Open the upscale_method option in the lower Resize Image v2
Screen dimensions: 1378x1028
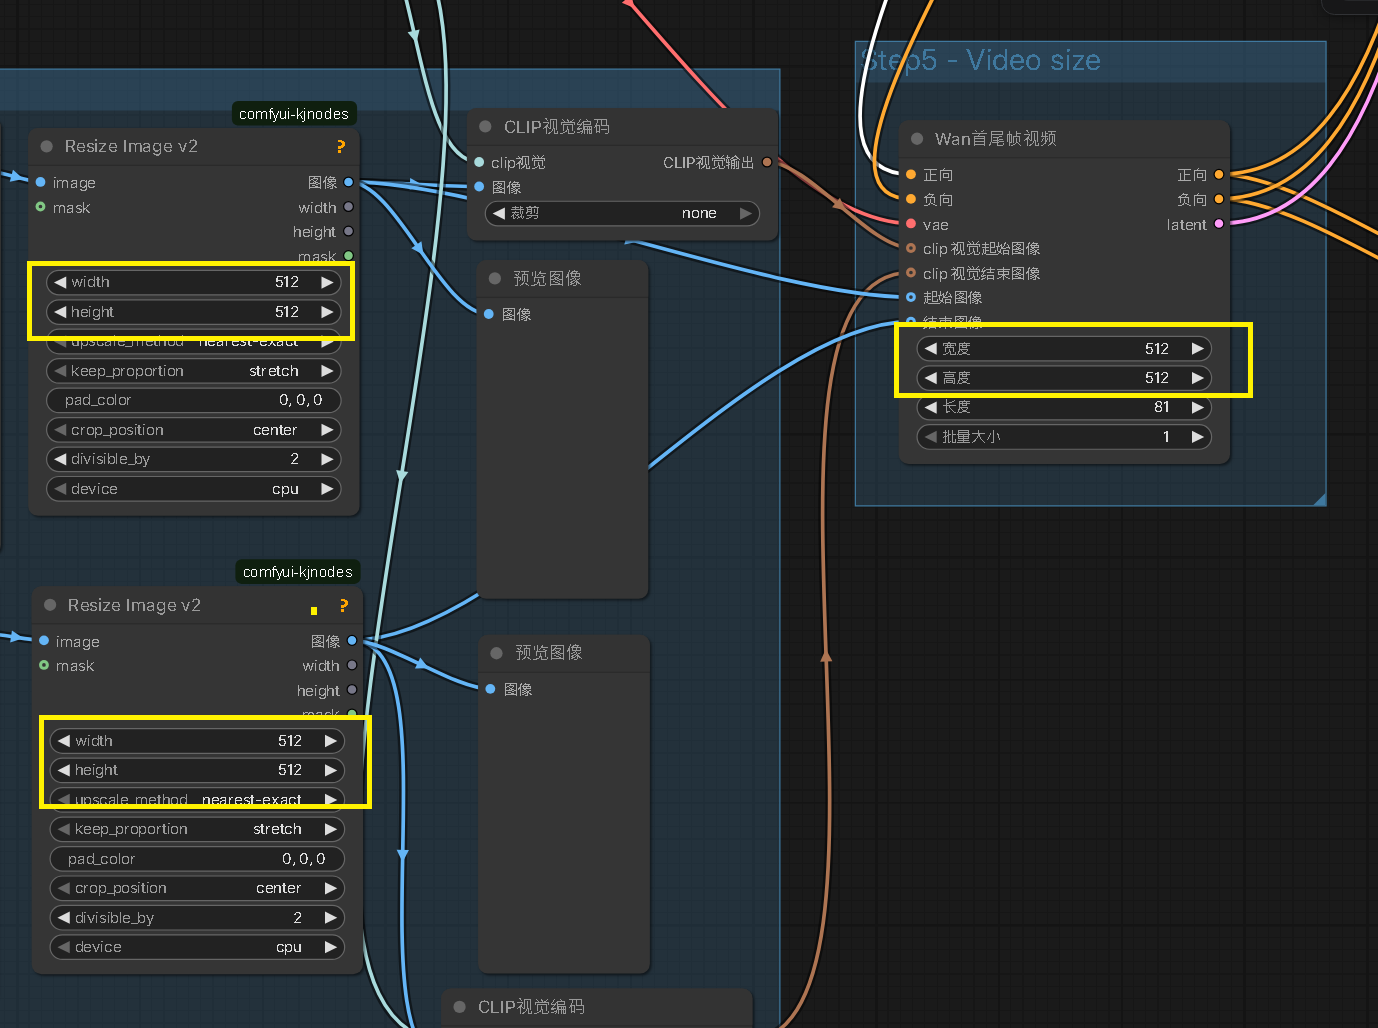click(197, 800)
